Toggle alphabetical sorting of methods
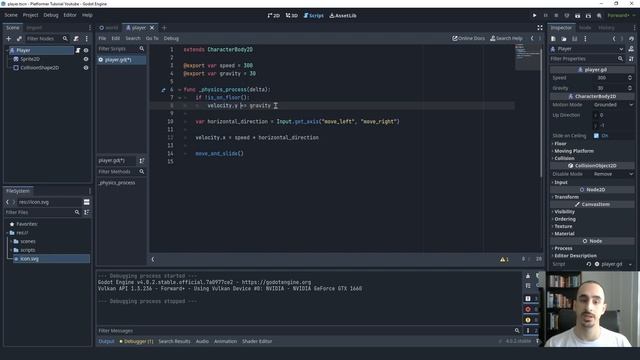640x360 pixels. (142, 161)
